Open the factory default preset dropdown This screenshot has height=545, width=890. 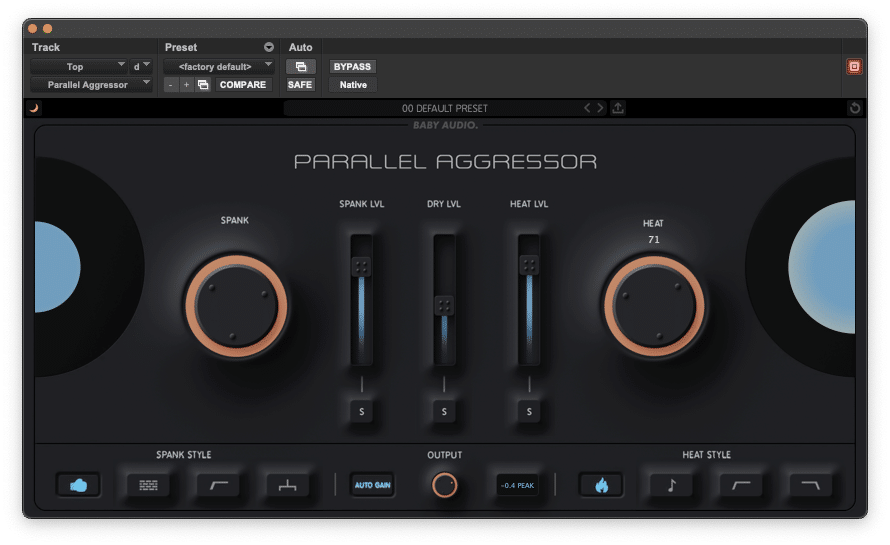[219, 67]
